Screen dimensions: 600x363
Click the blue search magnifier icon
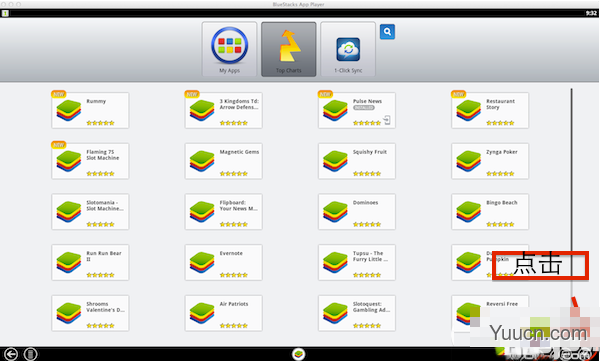(387, 32)
